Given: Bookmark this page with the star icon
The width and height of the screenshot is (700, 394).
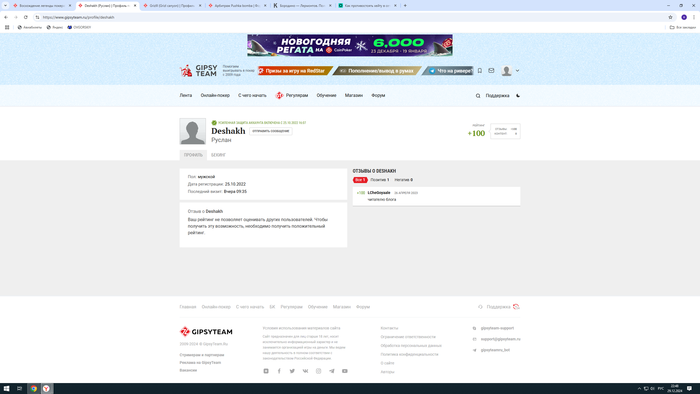Looking at the screenshot, I should coord(670,17).
